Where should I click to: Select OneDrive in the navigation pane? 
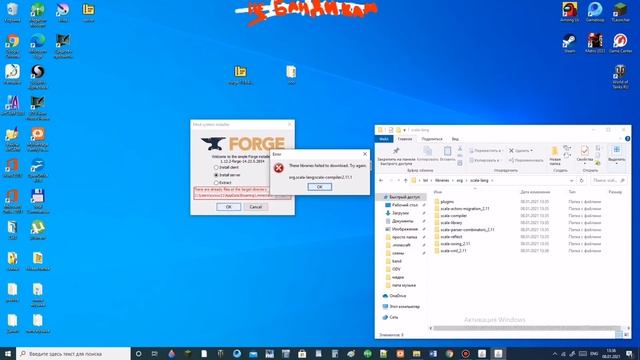click(x=395, y=296)
